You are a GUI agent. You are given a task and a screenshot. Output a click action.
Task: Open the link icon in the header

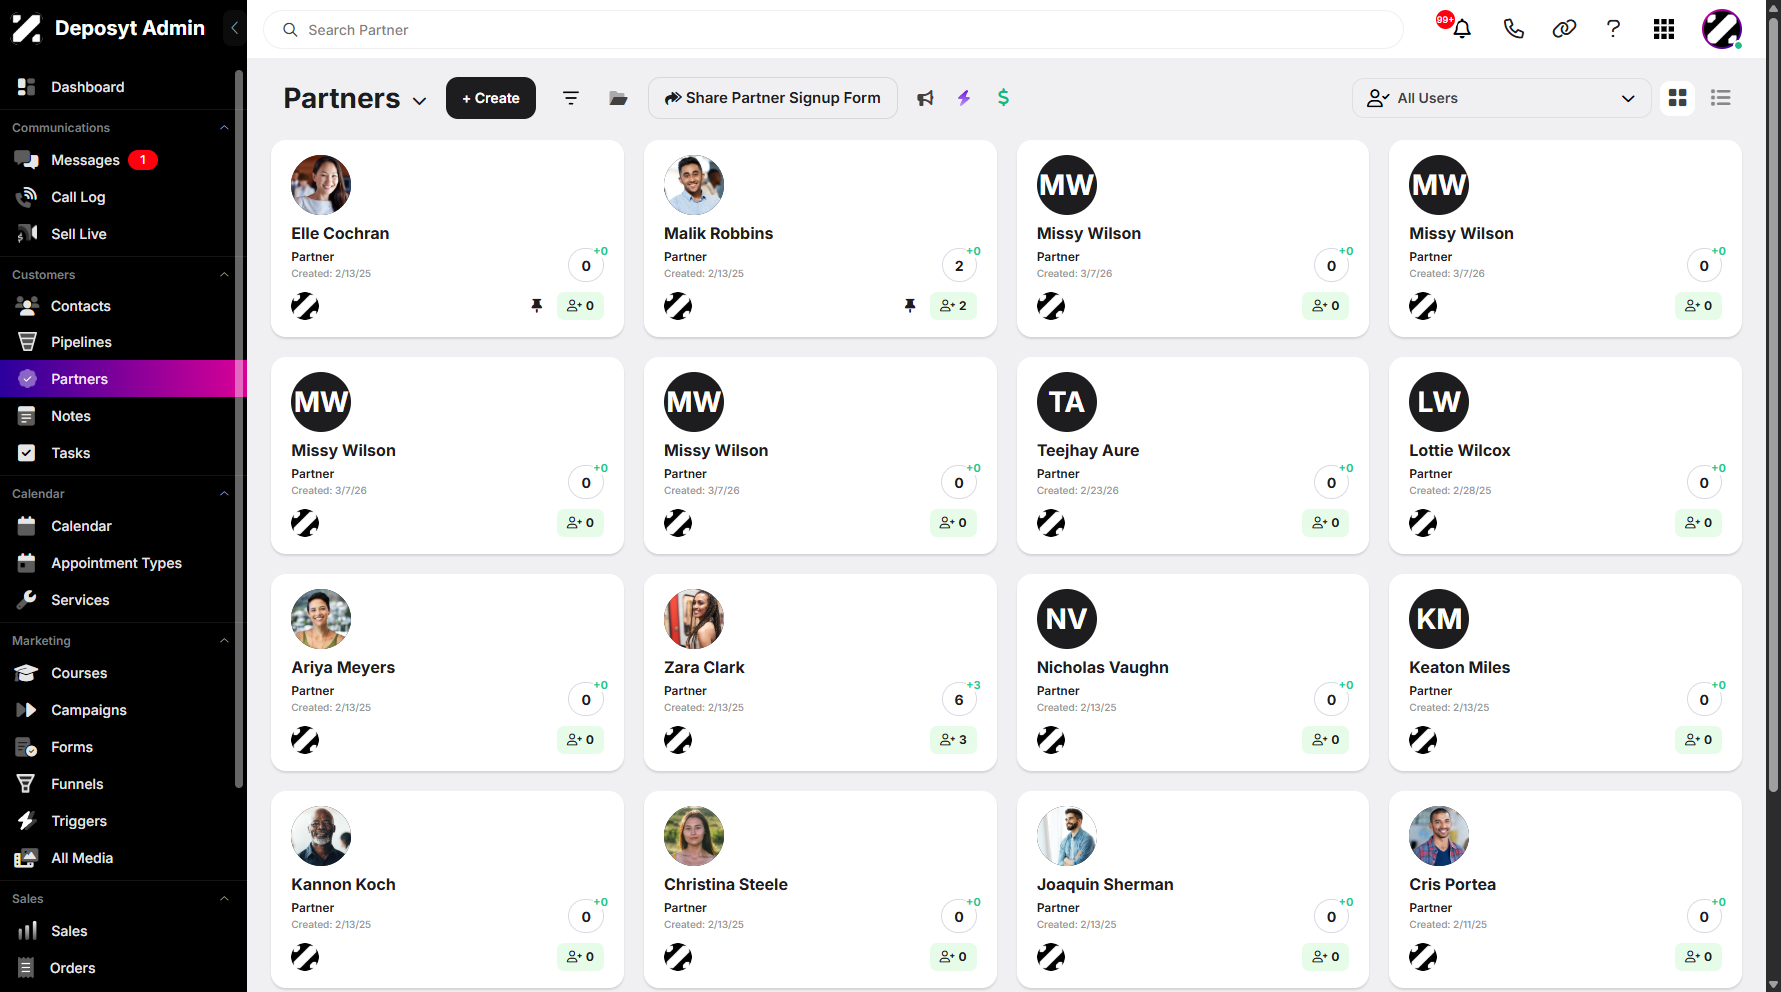click(1564, 29)
